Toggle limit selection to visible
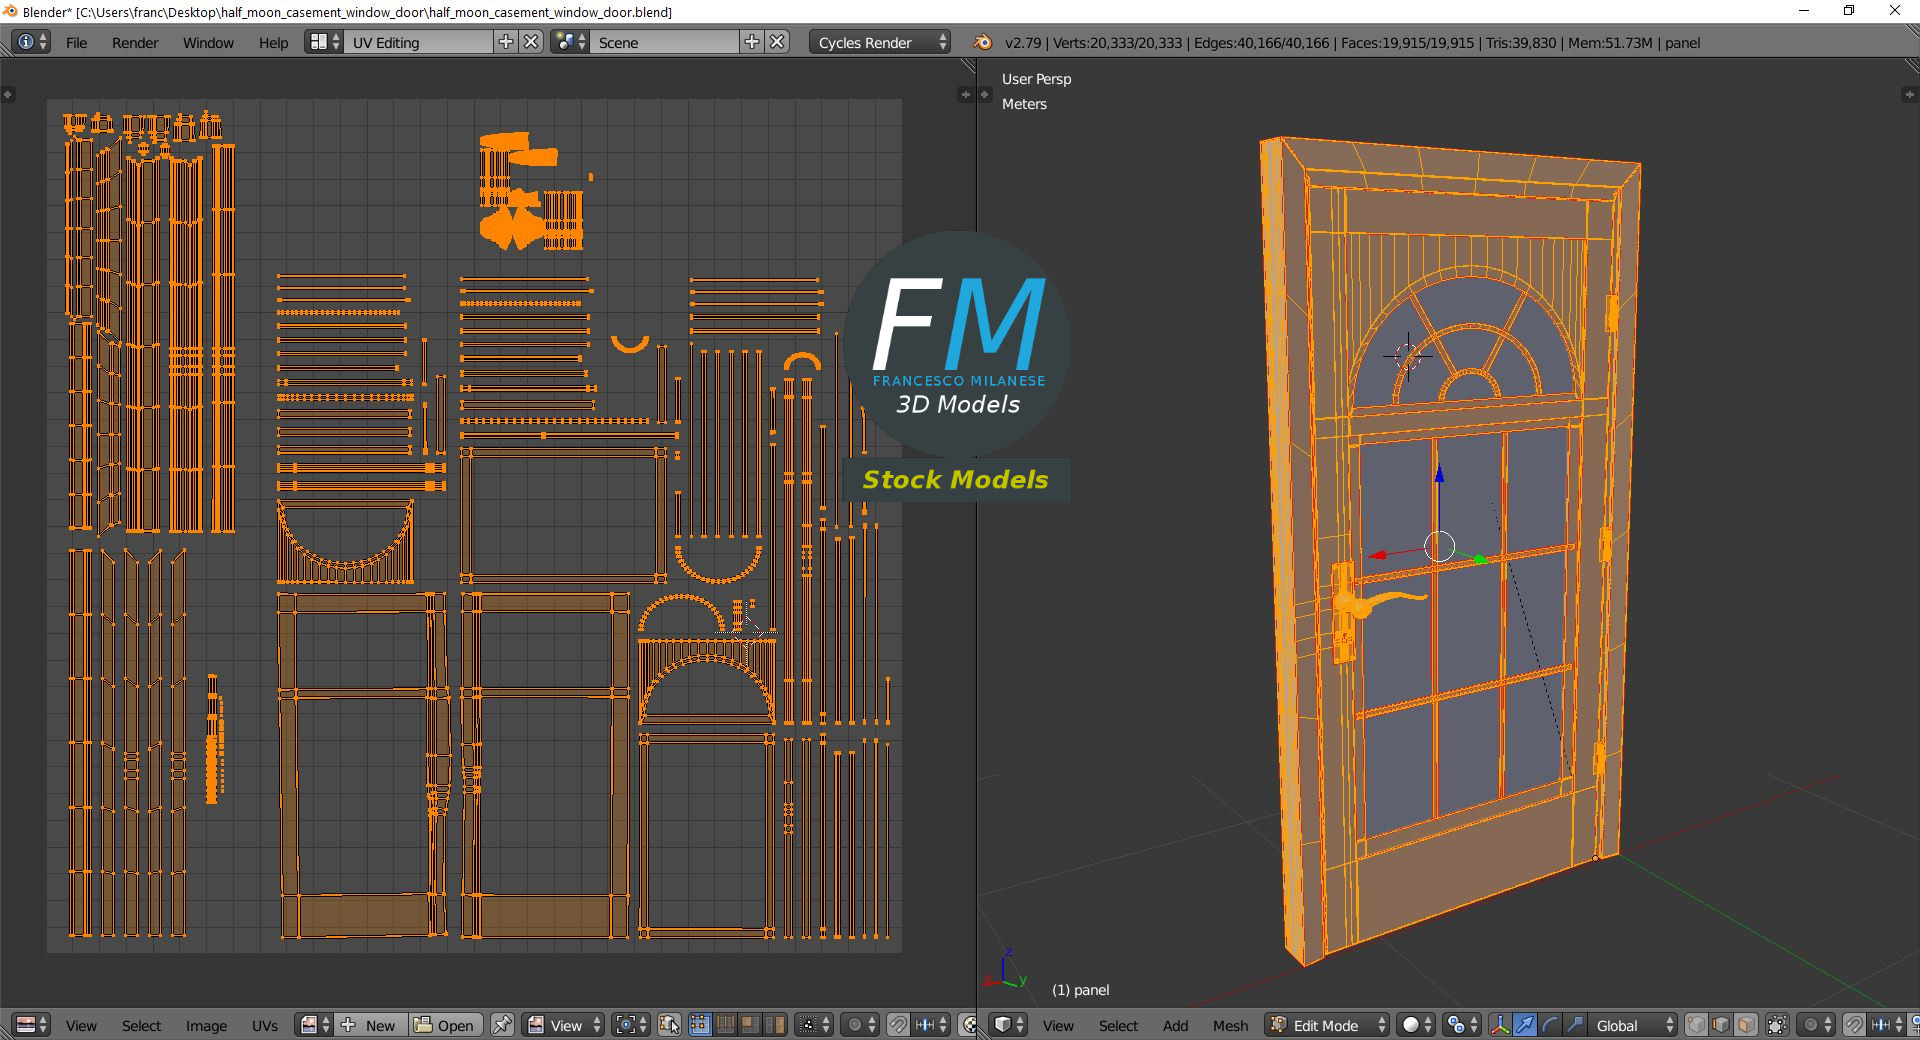Screen dimensions: 1920x1040 click(x=1777, y=1025)
